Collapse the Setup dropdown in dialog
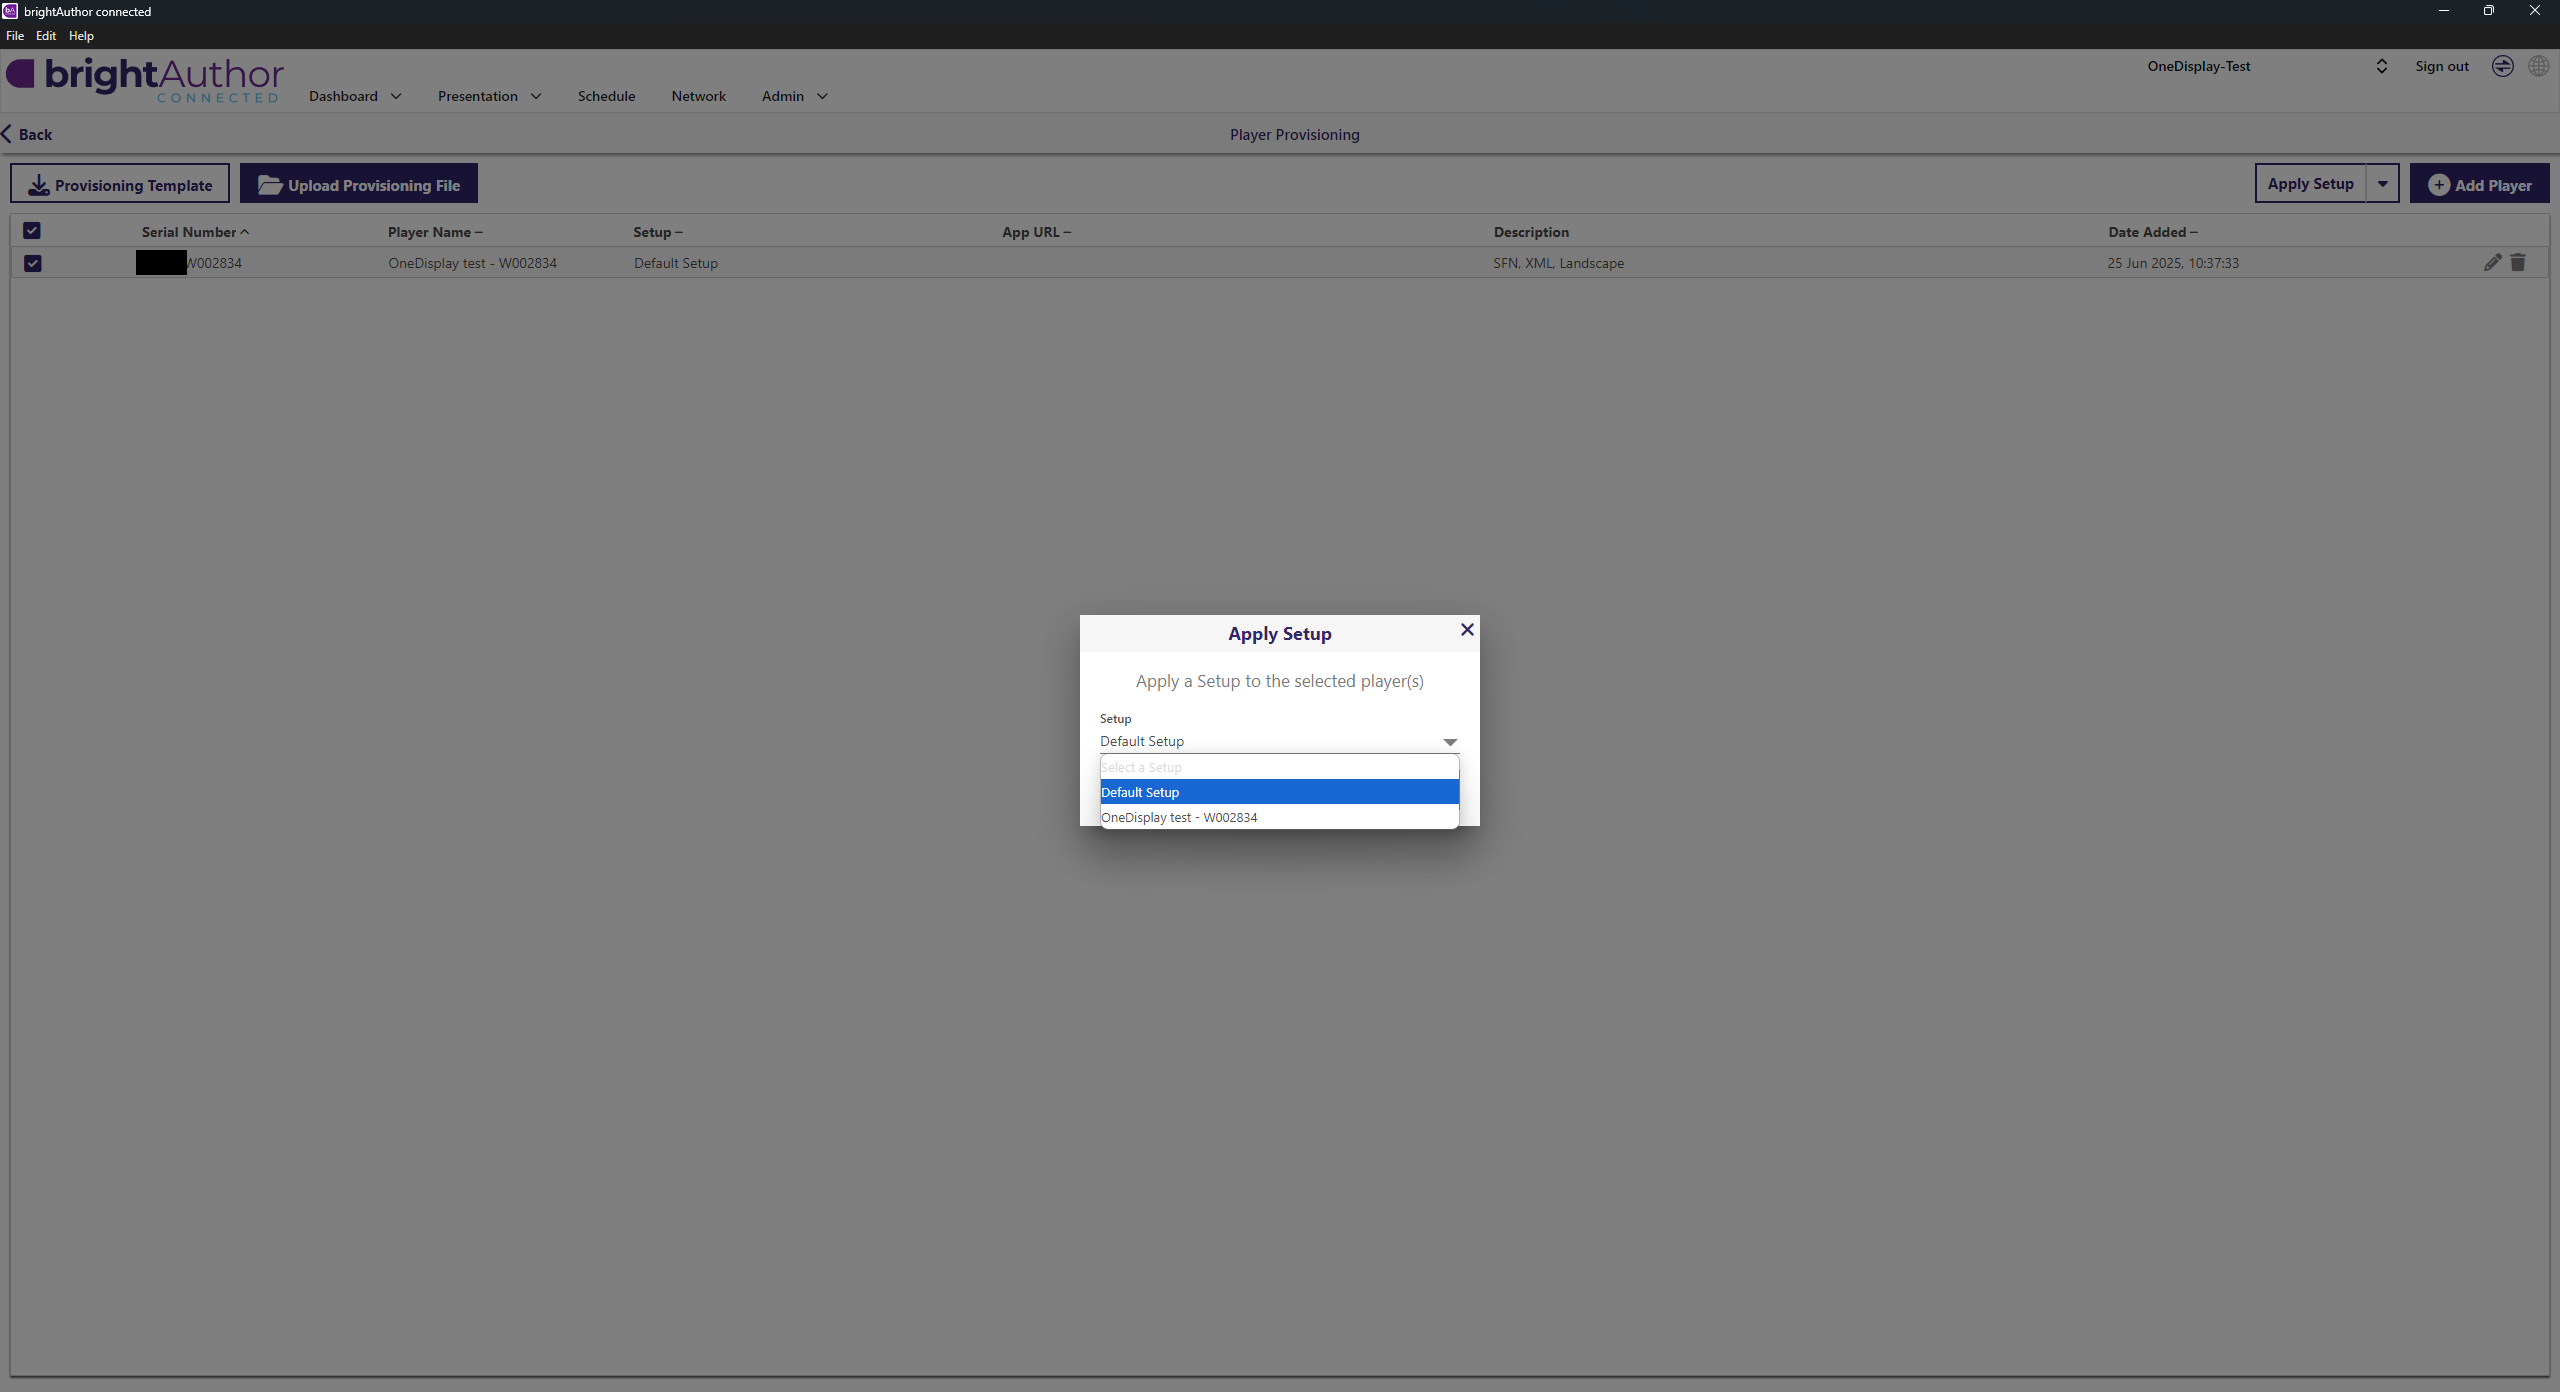 [1450, 741]
